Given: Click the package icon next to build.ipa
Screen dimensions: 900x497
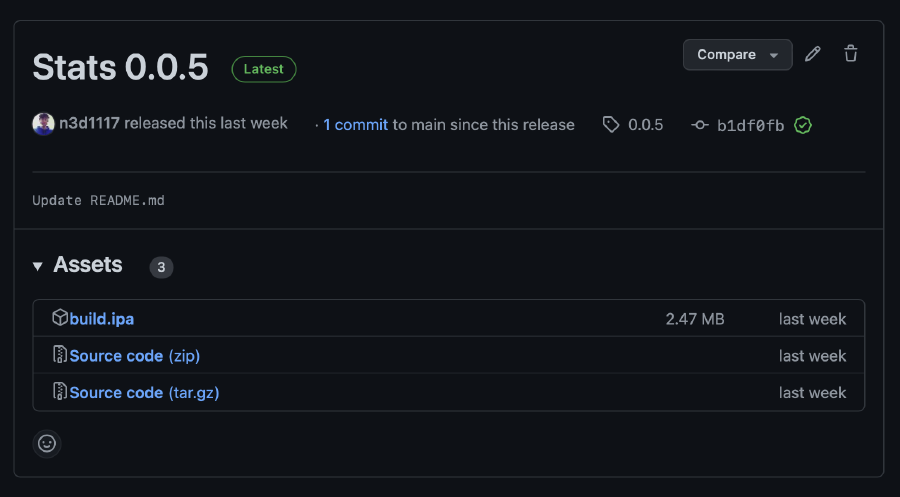Looking at the screenshot, I should pyautogui.click(x=60, y=319).
